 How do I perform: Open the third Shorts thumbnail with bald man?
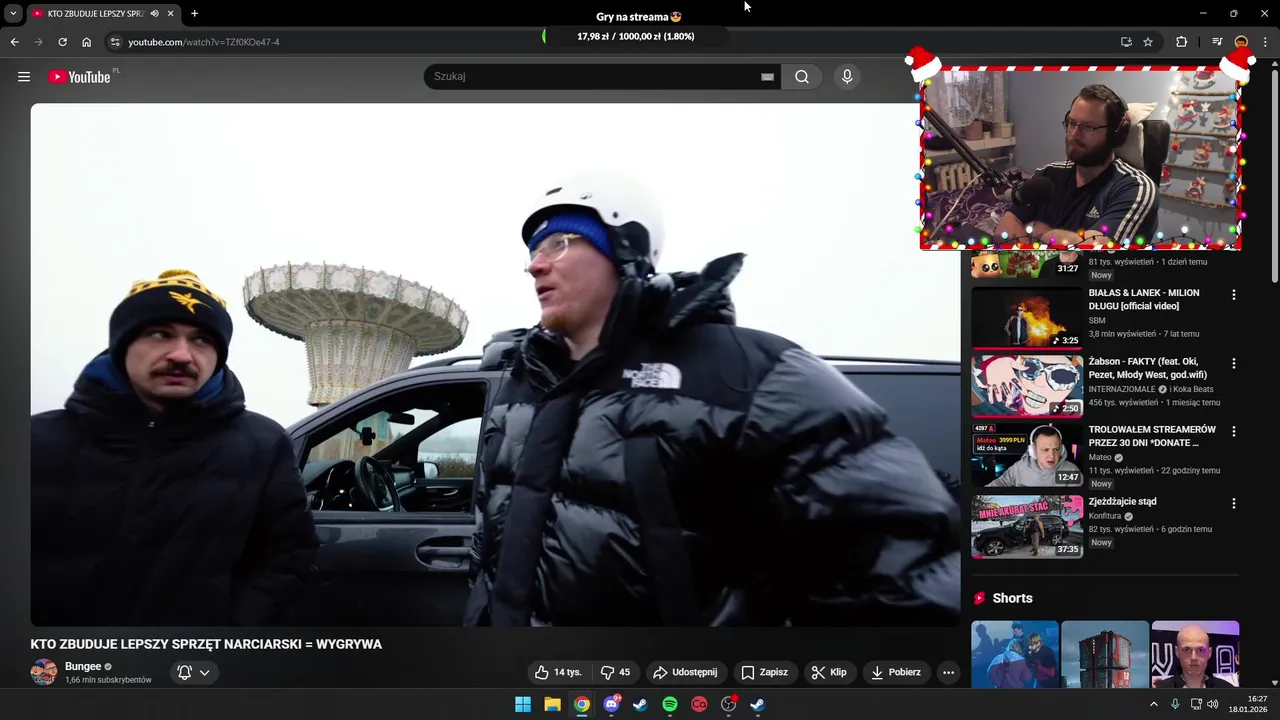1195,655
